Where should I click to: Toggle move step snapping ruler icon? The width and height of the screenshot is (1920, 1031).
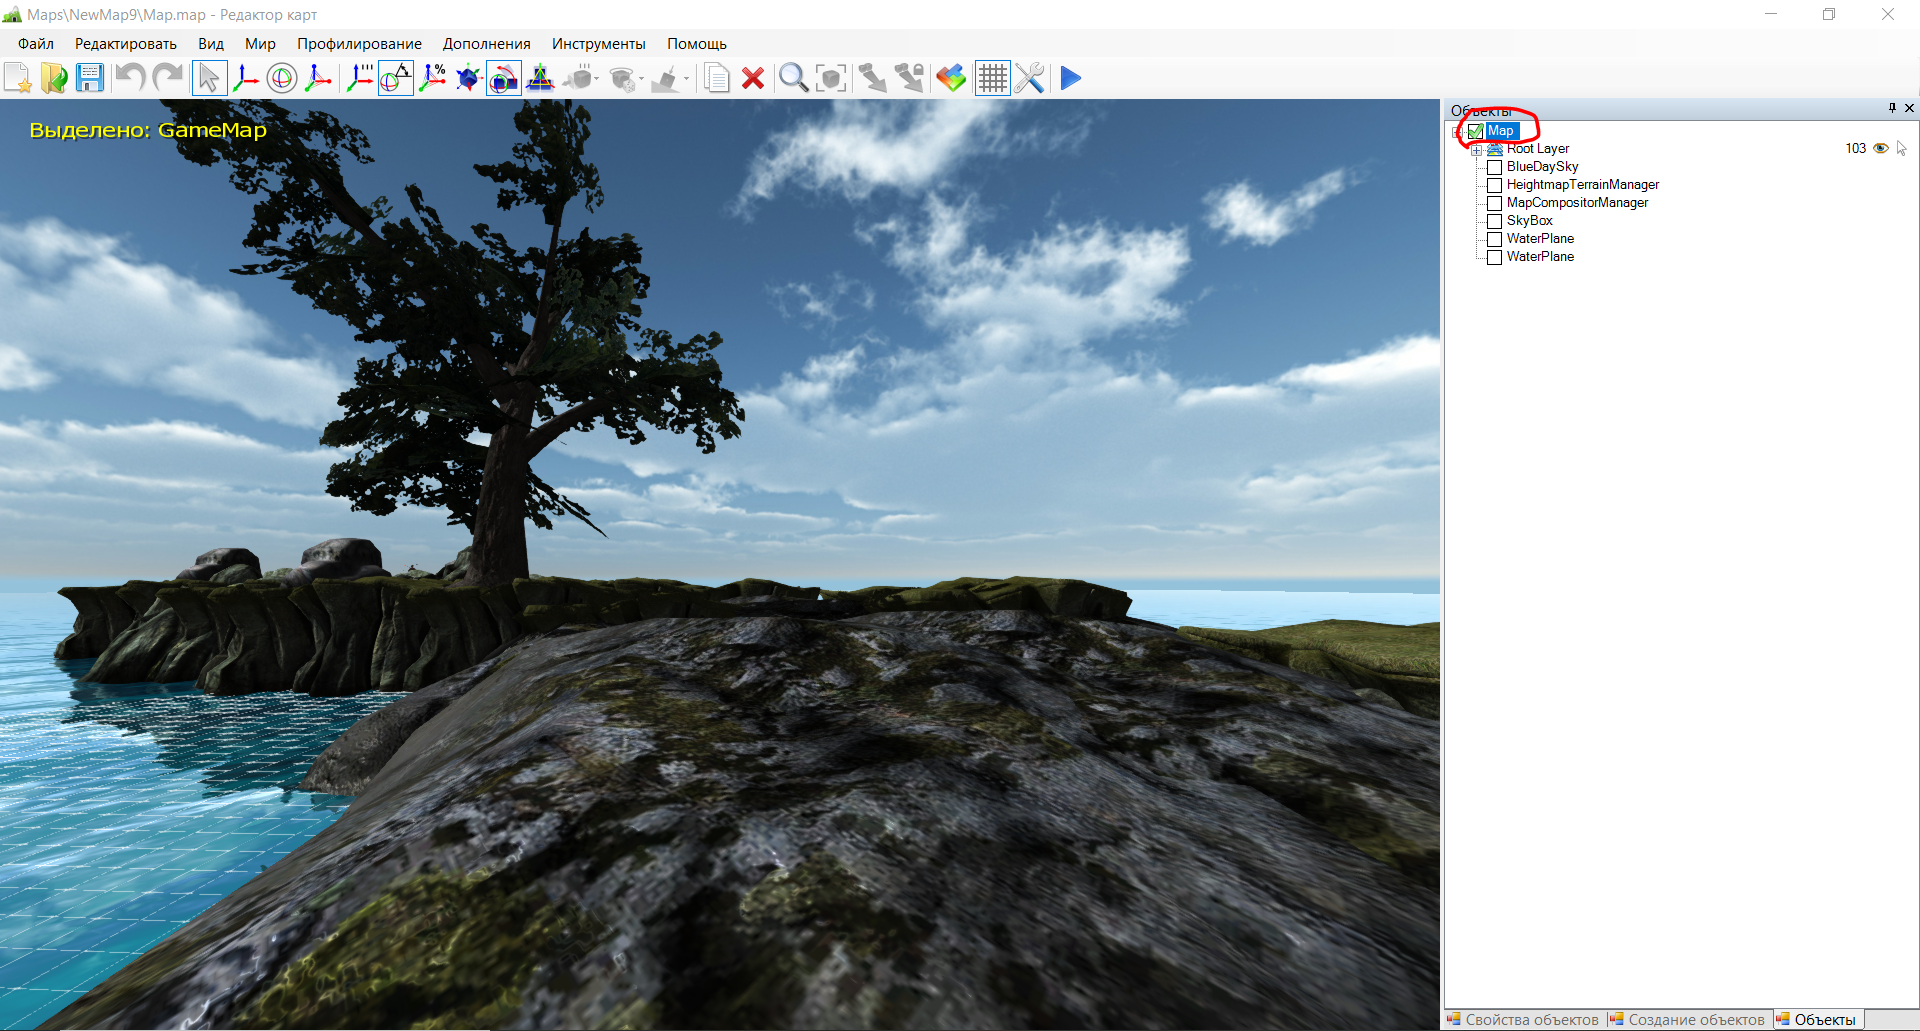[x=360, y=78]
